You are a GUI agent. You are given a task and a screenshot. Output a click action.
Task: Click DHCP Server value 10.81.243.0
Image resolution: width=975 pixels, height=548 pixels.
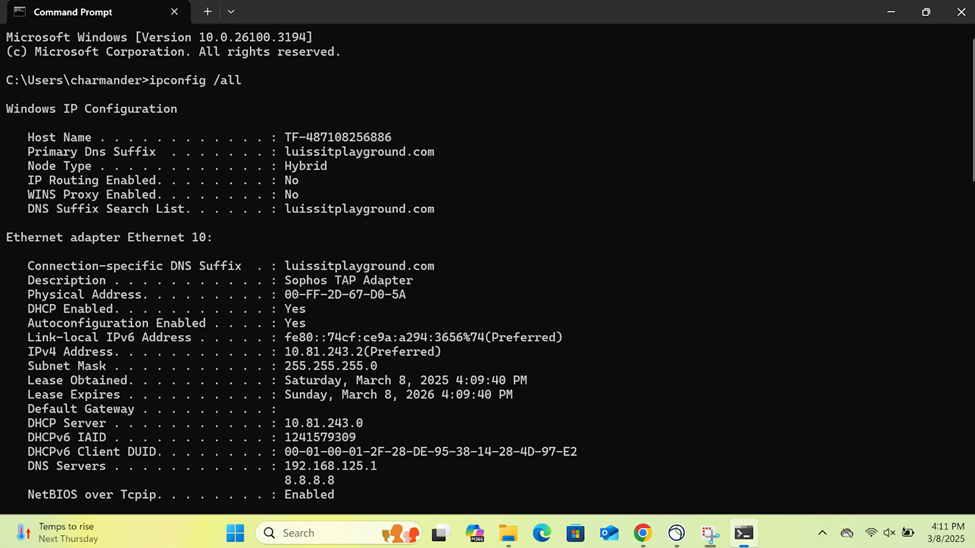point(323,424)
